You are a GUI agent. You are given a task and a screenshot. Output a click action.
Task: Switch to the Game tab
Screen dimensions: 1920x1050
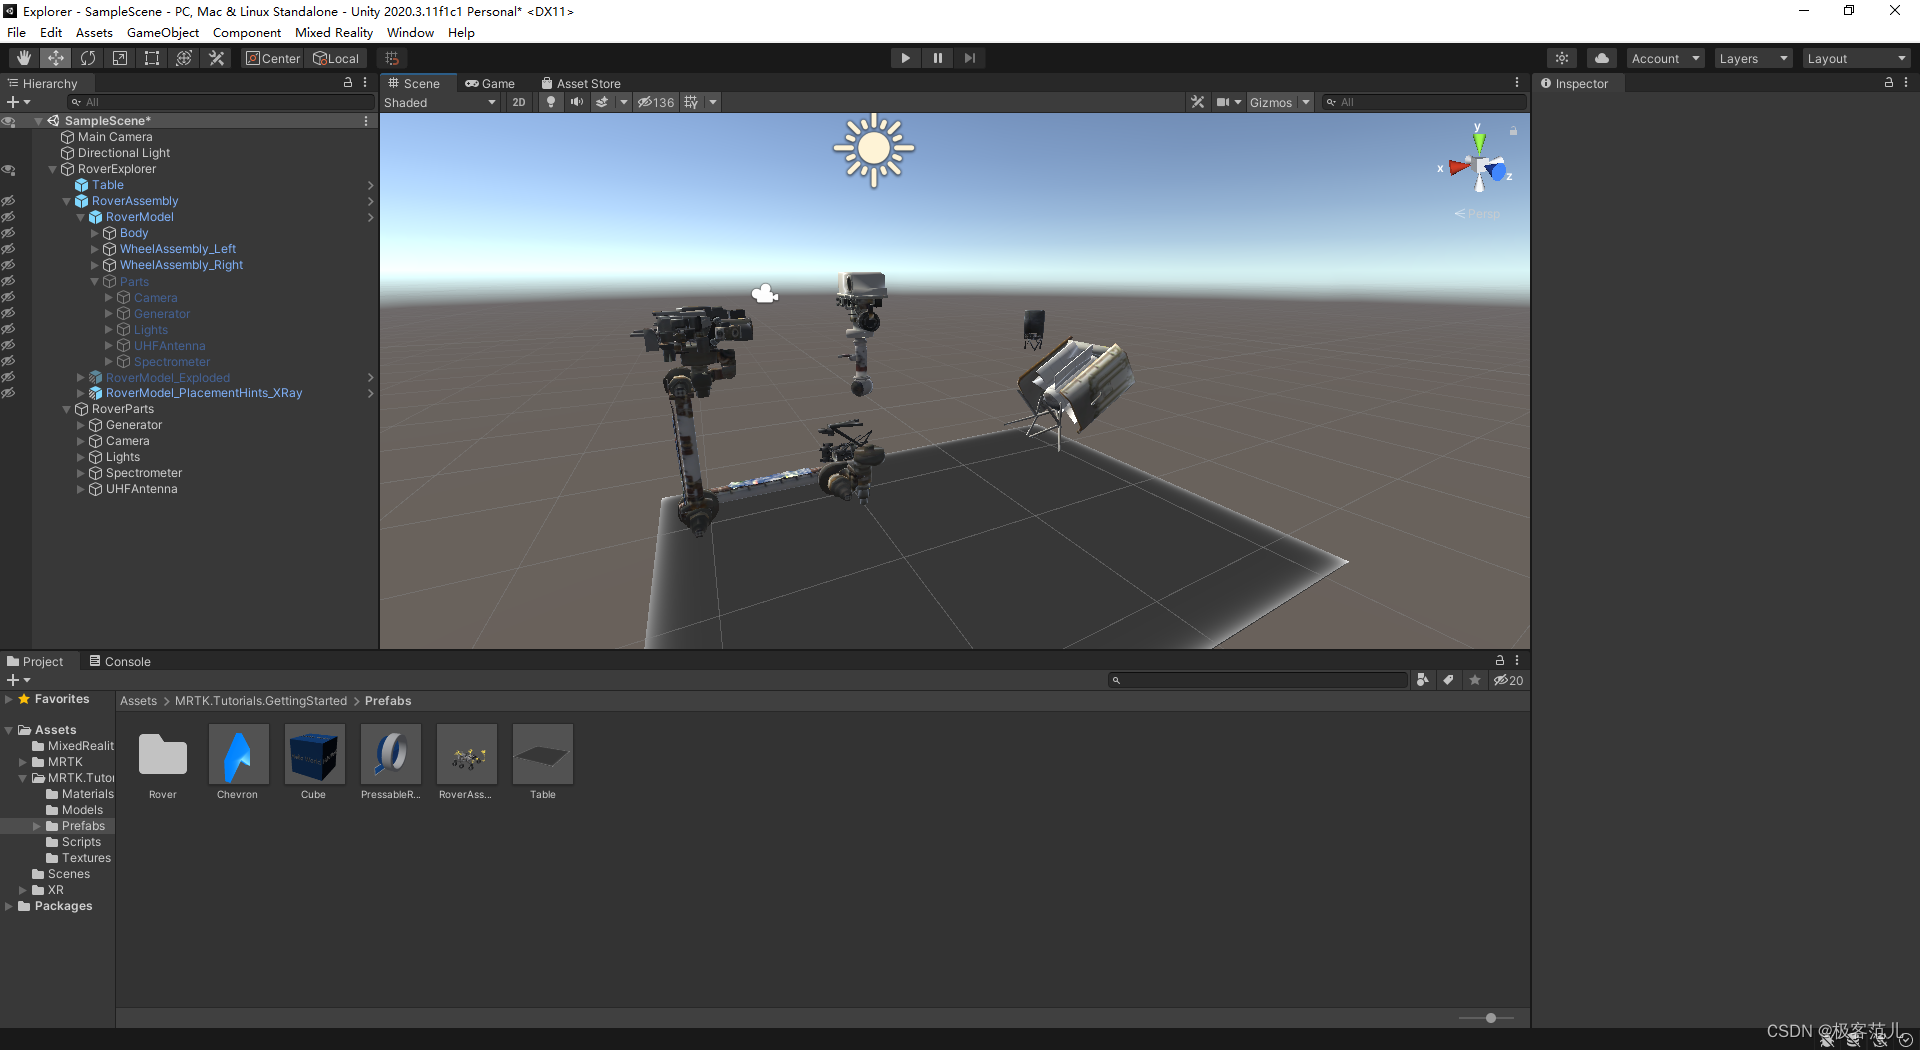490,83
